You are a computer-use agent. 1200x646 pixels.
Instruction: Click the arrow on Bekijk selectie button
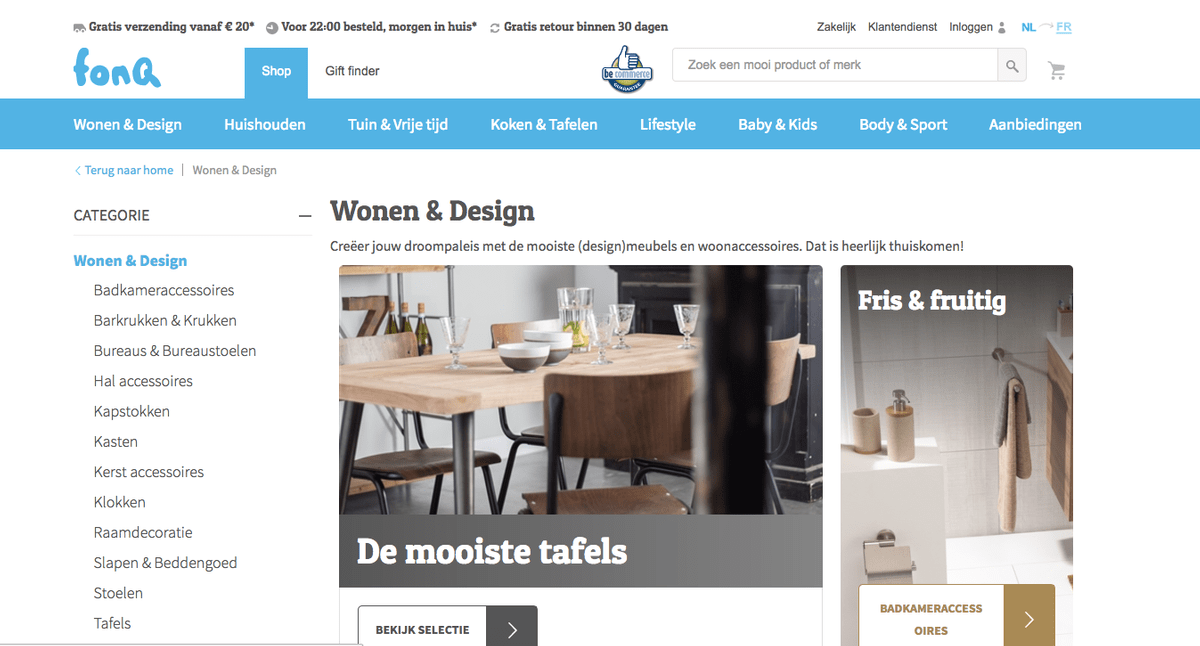pyautogui.click(x=512, y=628)
